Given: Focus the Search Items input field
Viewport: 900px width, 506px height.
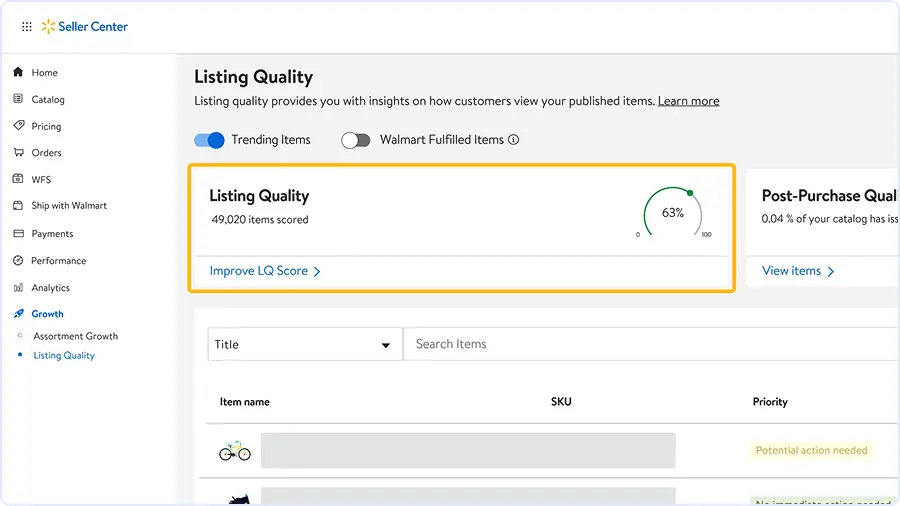Looking at the screenshot, I should [x=651, y=344].
